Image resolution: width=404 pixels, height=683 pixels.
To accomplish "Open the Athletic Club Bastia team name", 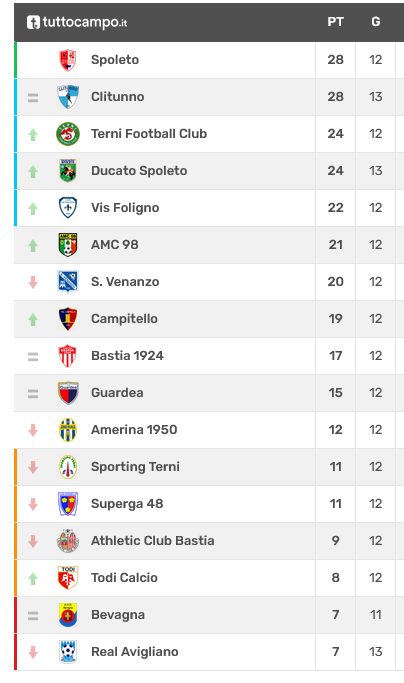I will click(x=153, y=541).
